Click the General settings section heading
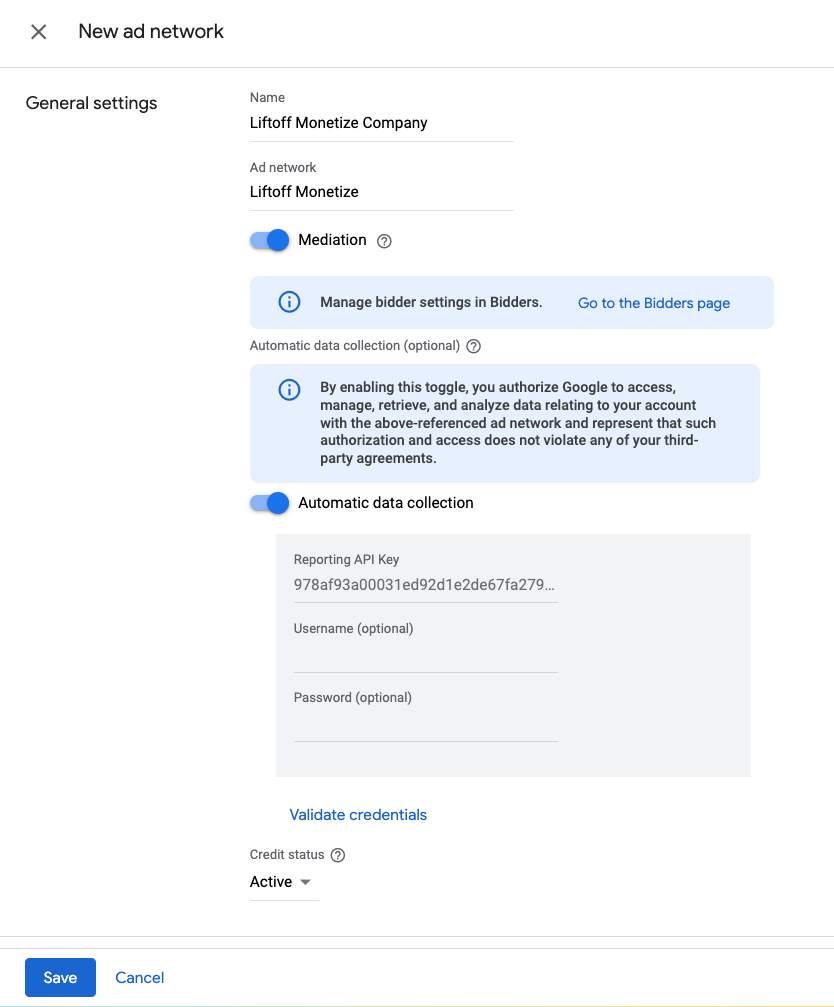834x1007 pixels. pos(91,103)
